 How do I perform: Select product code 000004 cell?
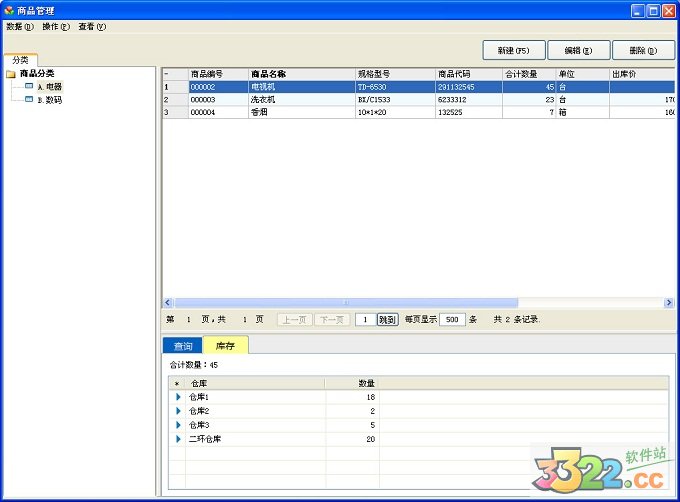[219, 112]
